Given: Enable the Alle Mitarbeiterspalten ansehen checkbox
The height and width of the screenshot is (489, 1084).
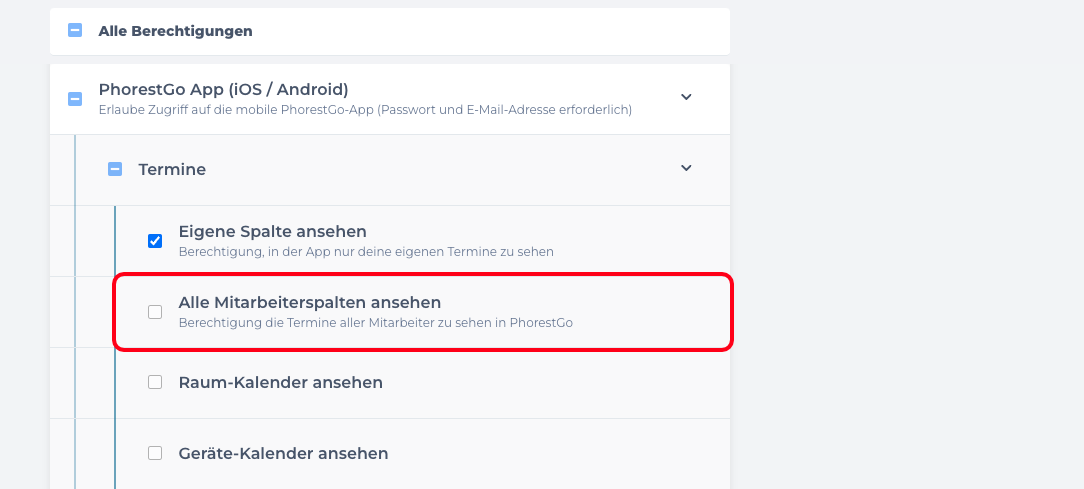Looking at the screenshot, I should pyautogui.click(x=155, y=312).
